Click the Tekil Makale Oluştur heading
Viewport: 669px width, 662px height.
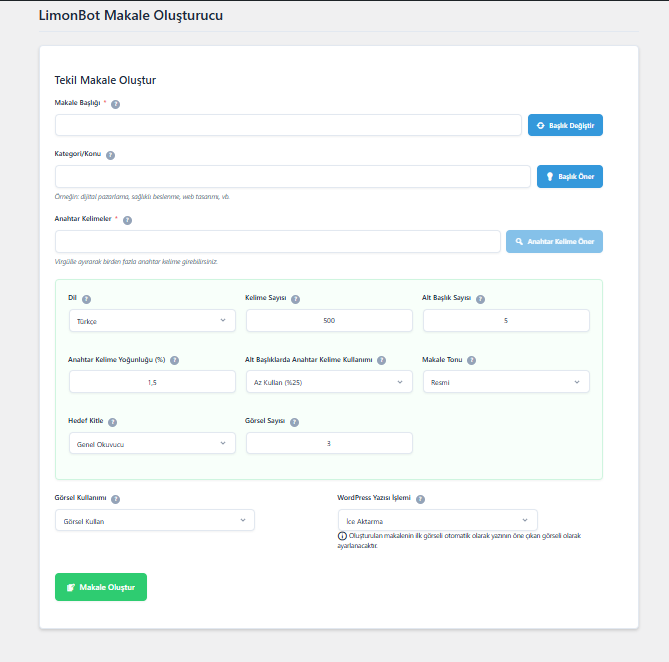105,80
